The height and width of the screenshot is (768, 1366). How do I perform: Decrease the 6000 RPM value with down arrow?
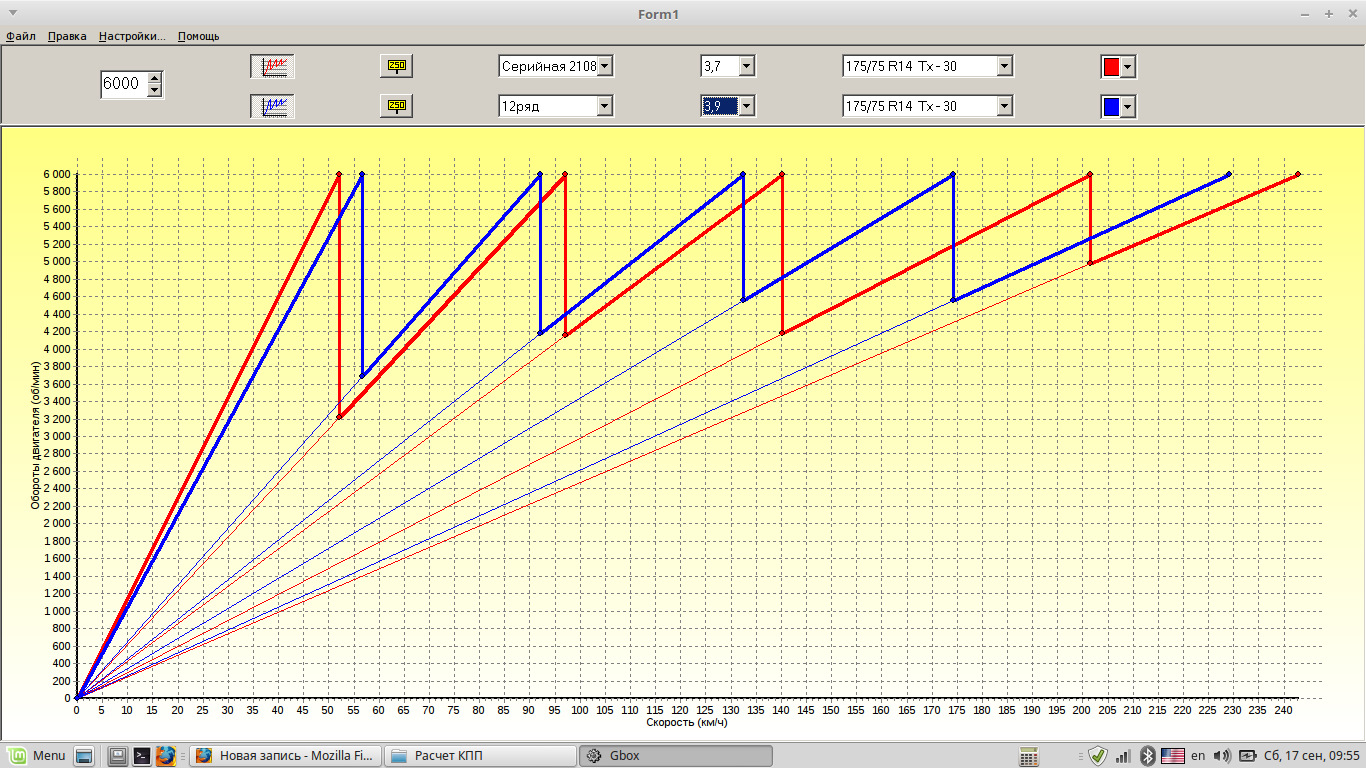tap(154, 91)
